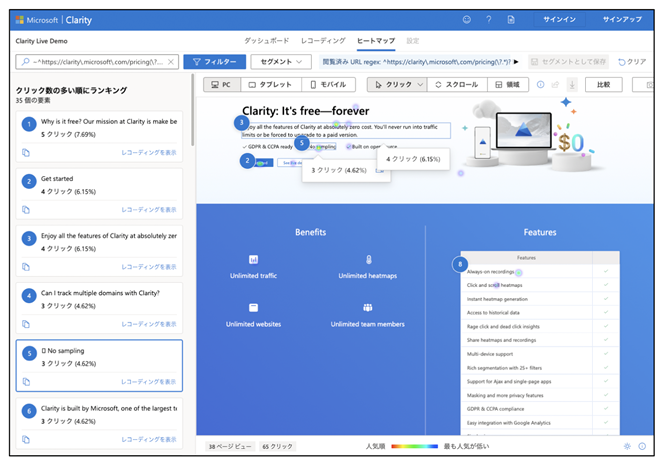The width and height of the screenshot is (665, 466).
Task: Click the 比較 compare button
Action: pyautogui.click(x=604, y=84)
